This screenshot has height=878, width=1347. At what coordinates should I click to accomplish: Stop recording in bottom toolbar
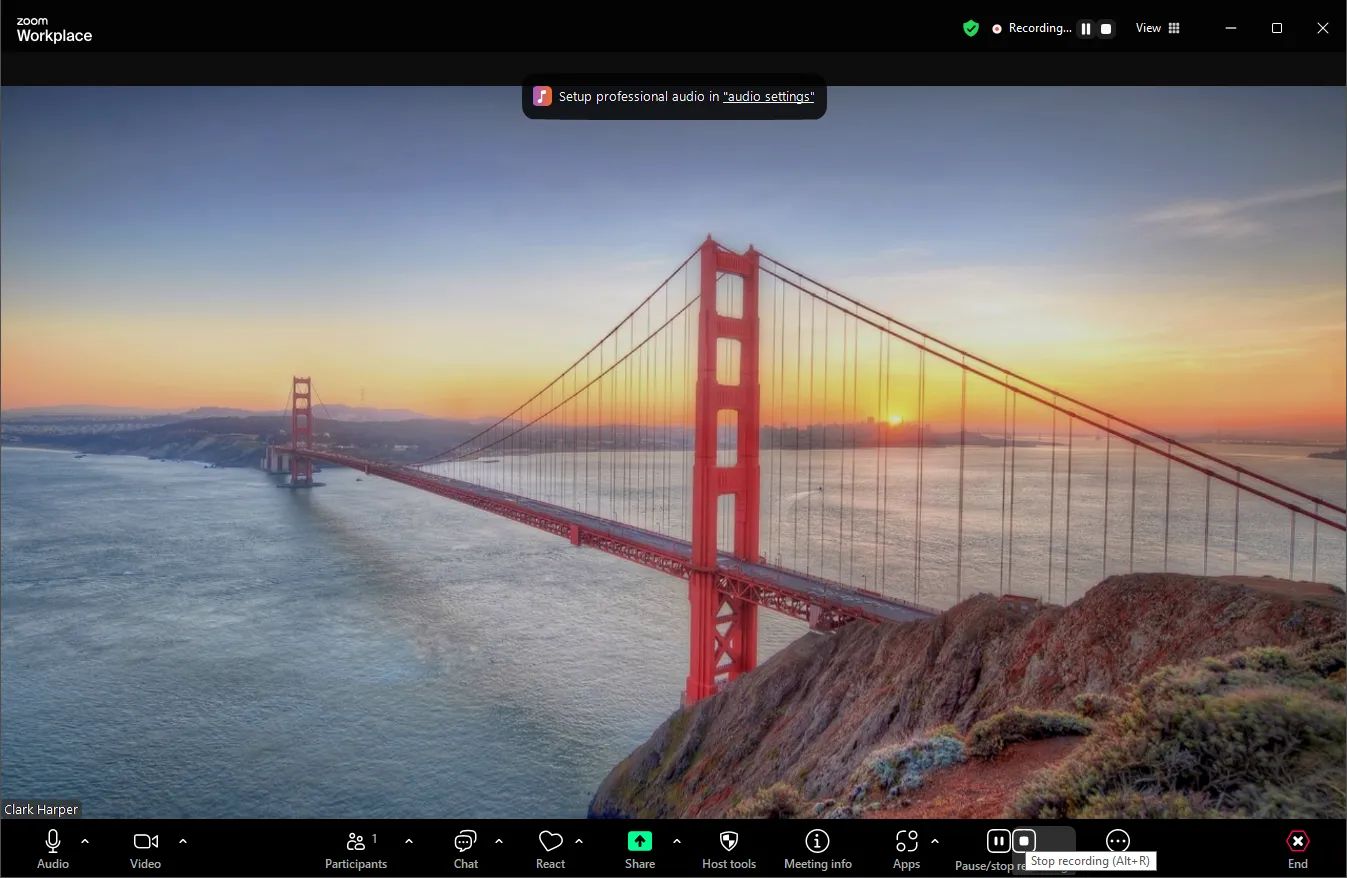pos(1024,841)
